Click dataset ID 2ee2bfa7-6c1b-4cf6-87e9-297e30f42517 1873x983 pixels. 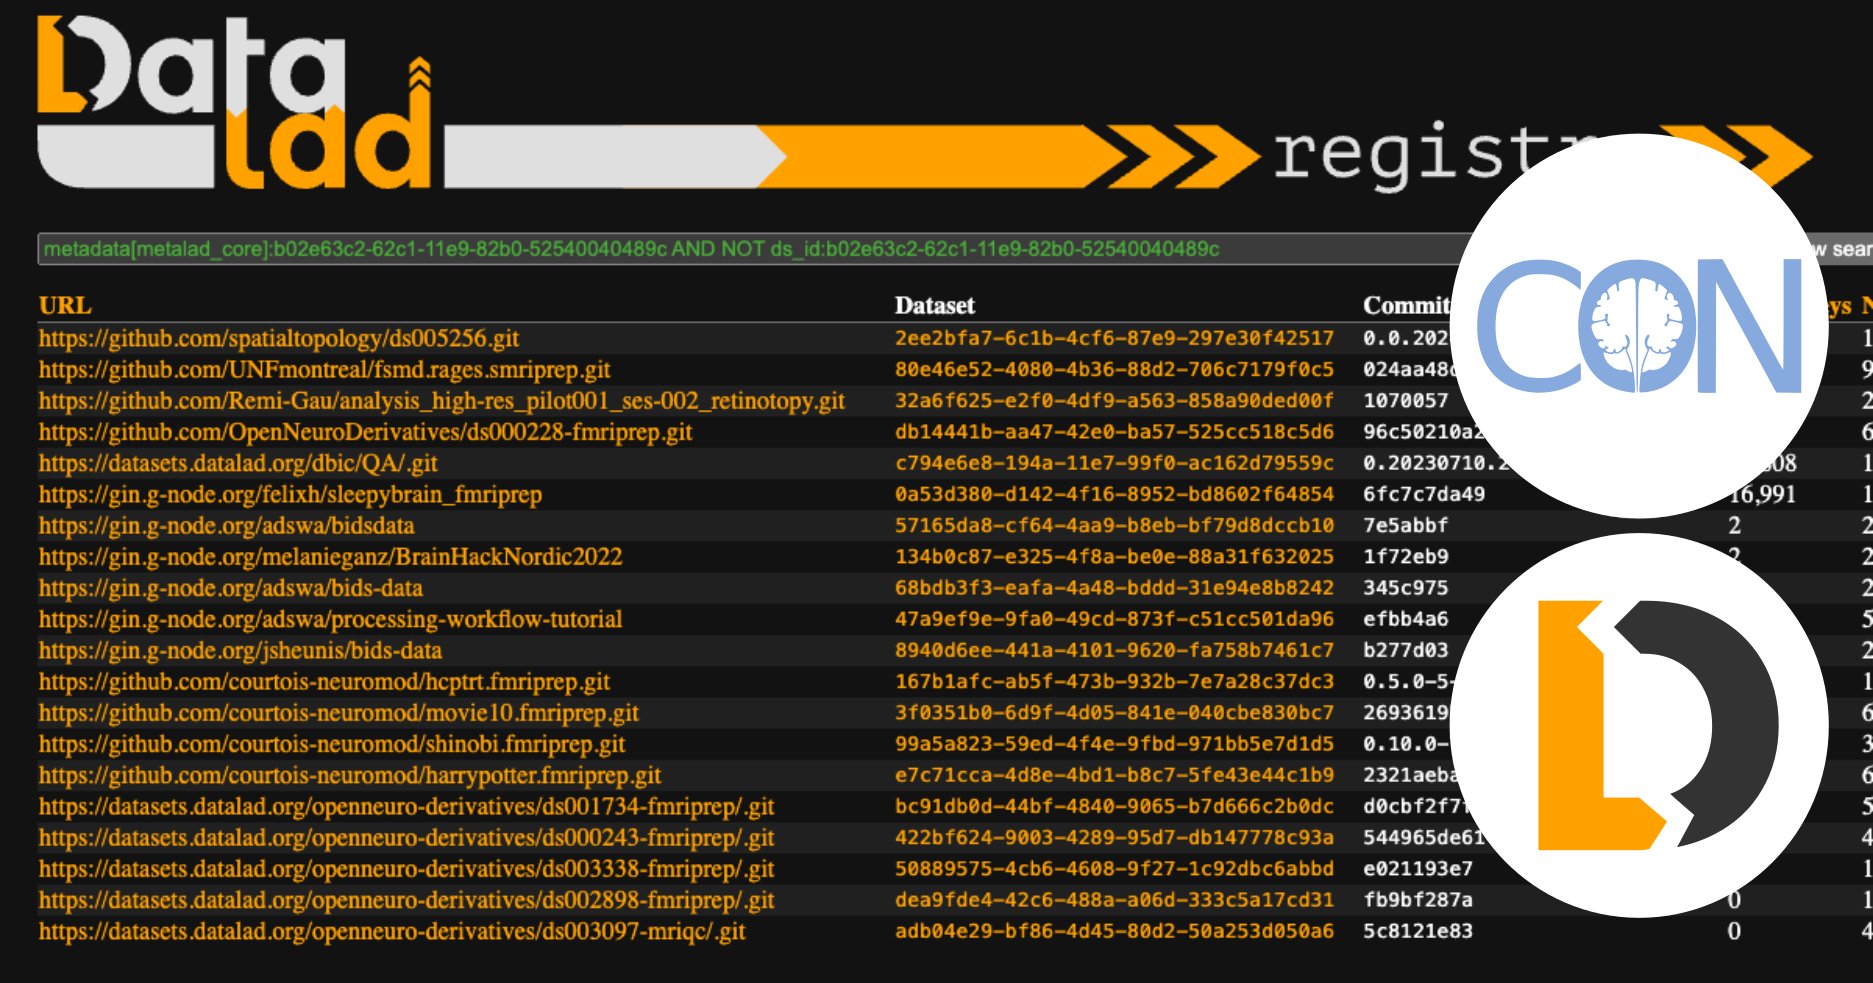[1114, 338]
